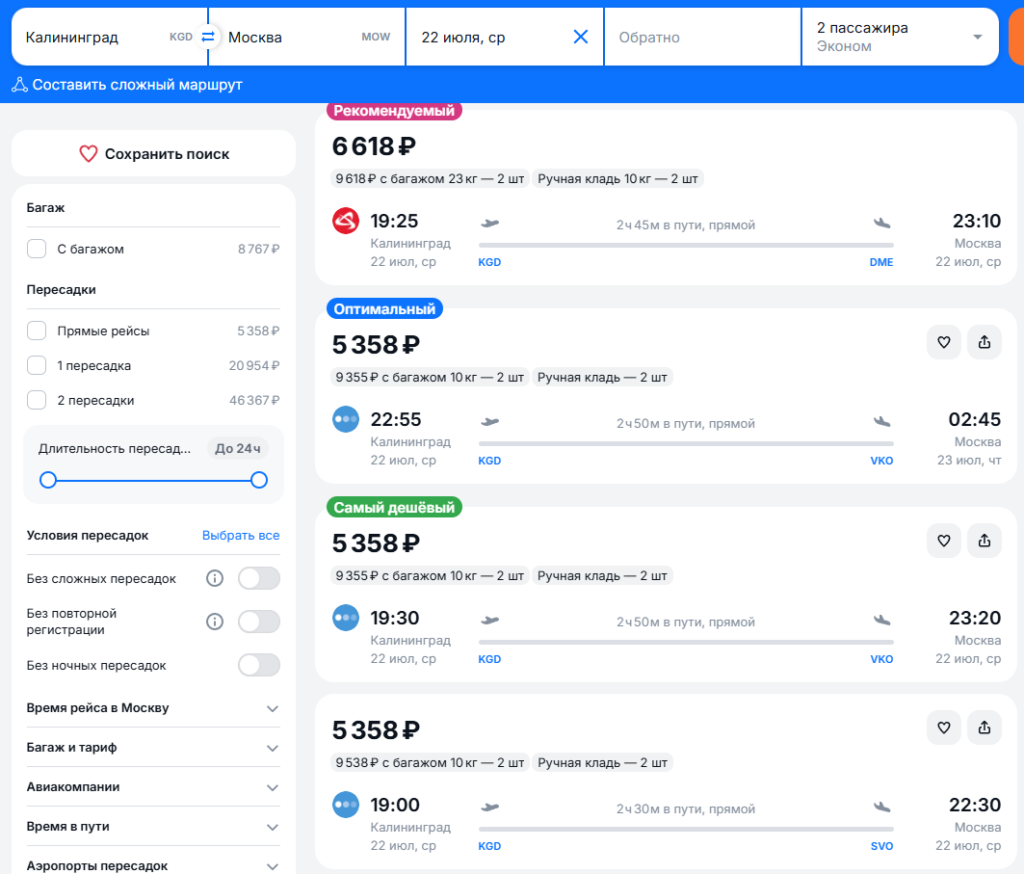Favorite the Самый дешёвый 19:30 flight
The width and height of the screenshot is (1024, 874).
(x=944, y=540)
